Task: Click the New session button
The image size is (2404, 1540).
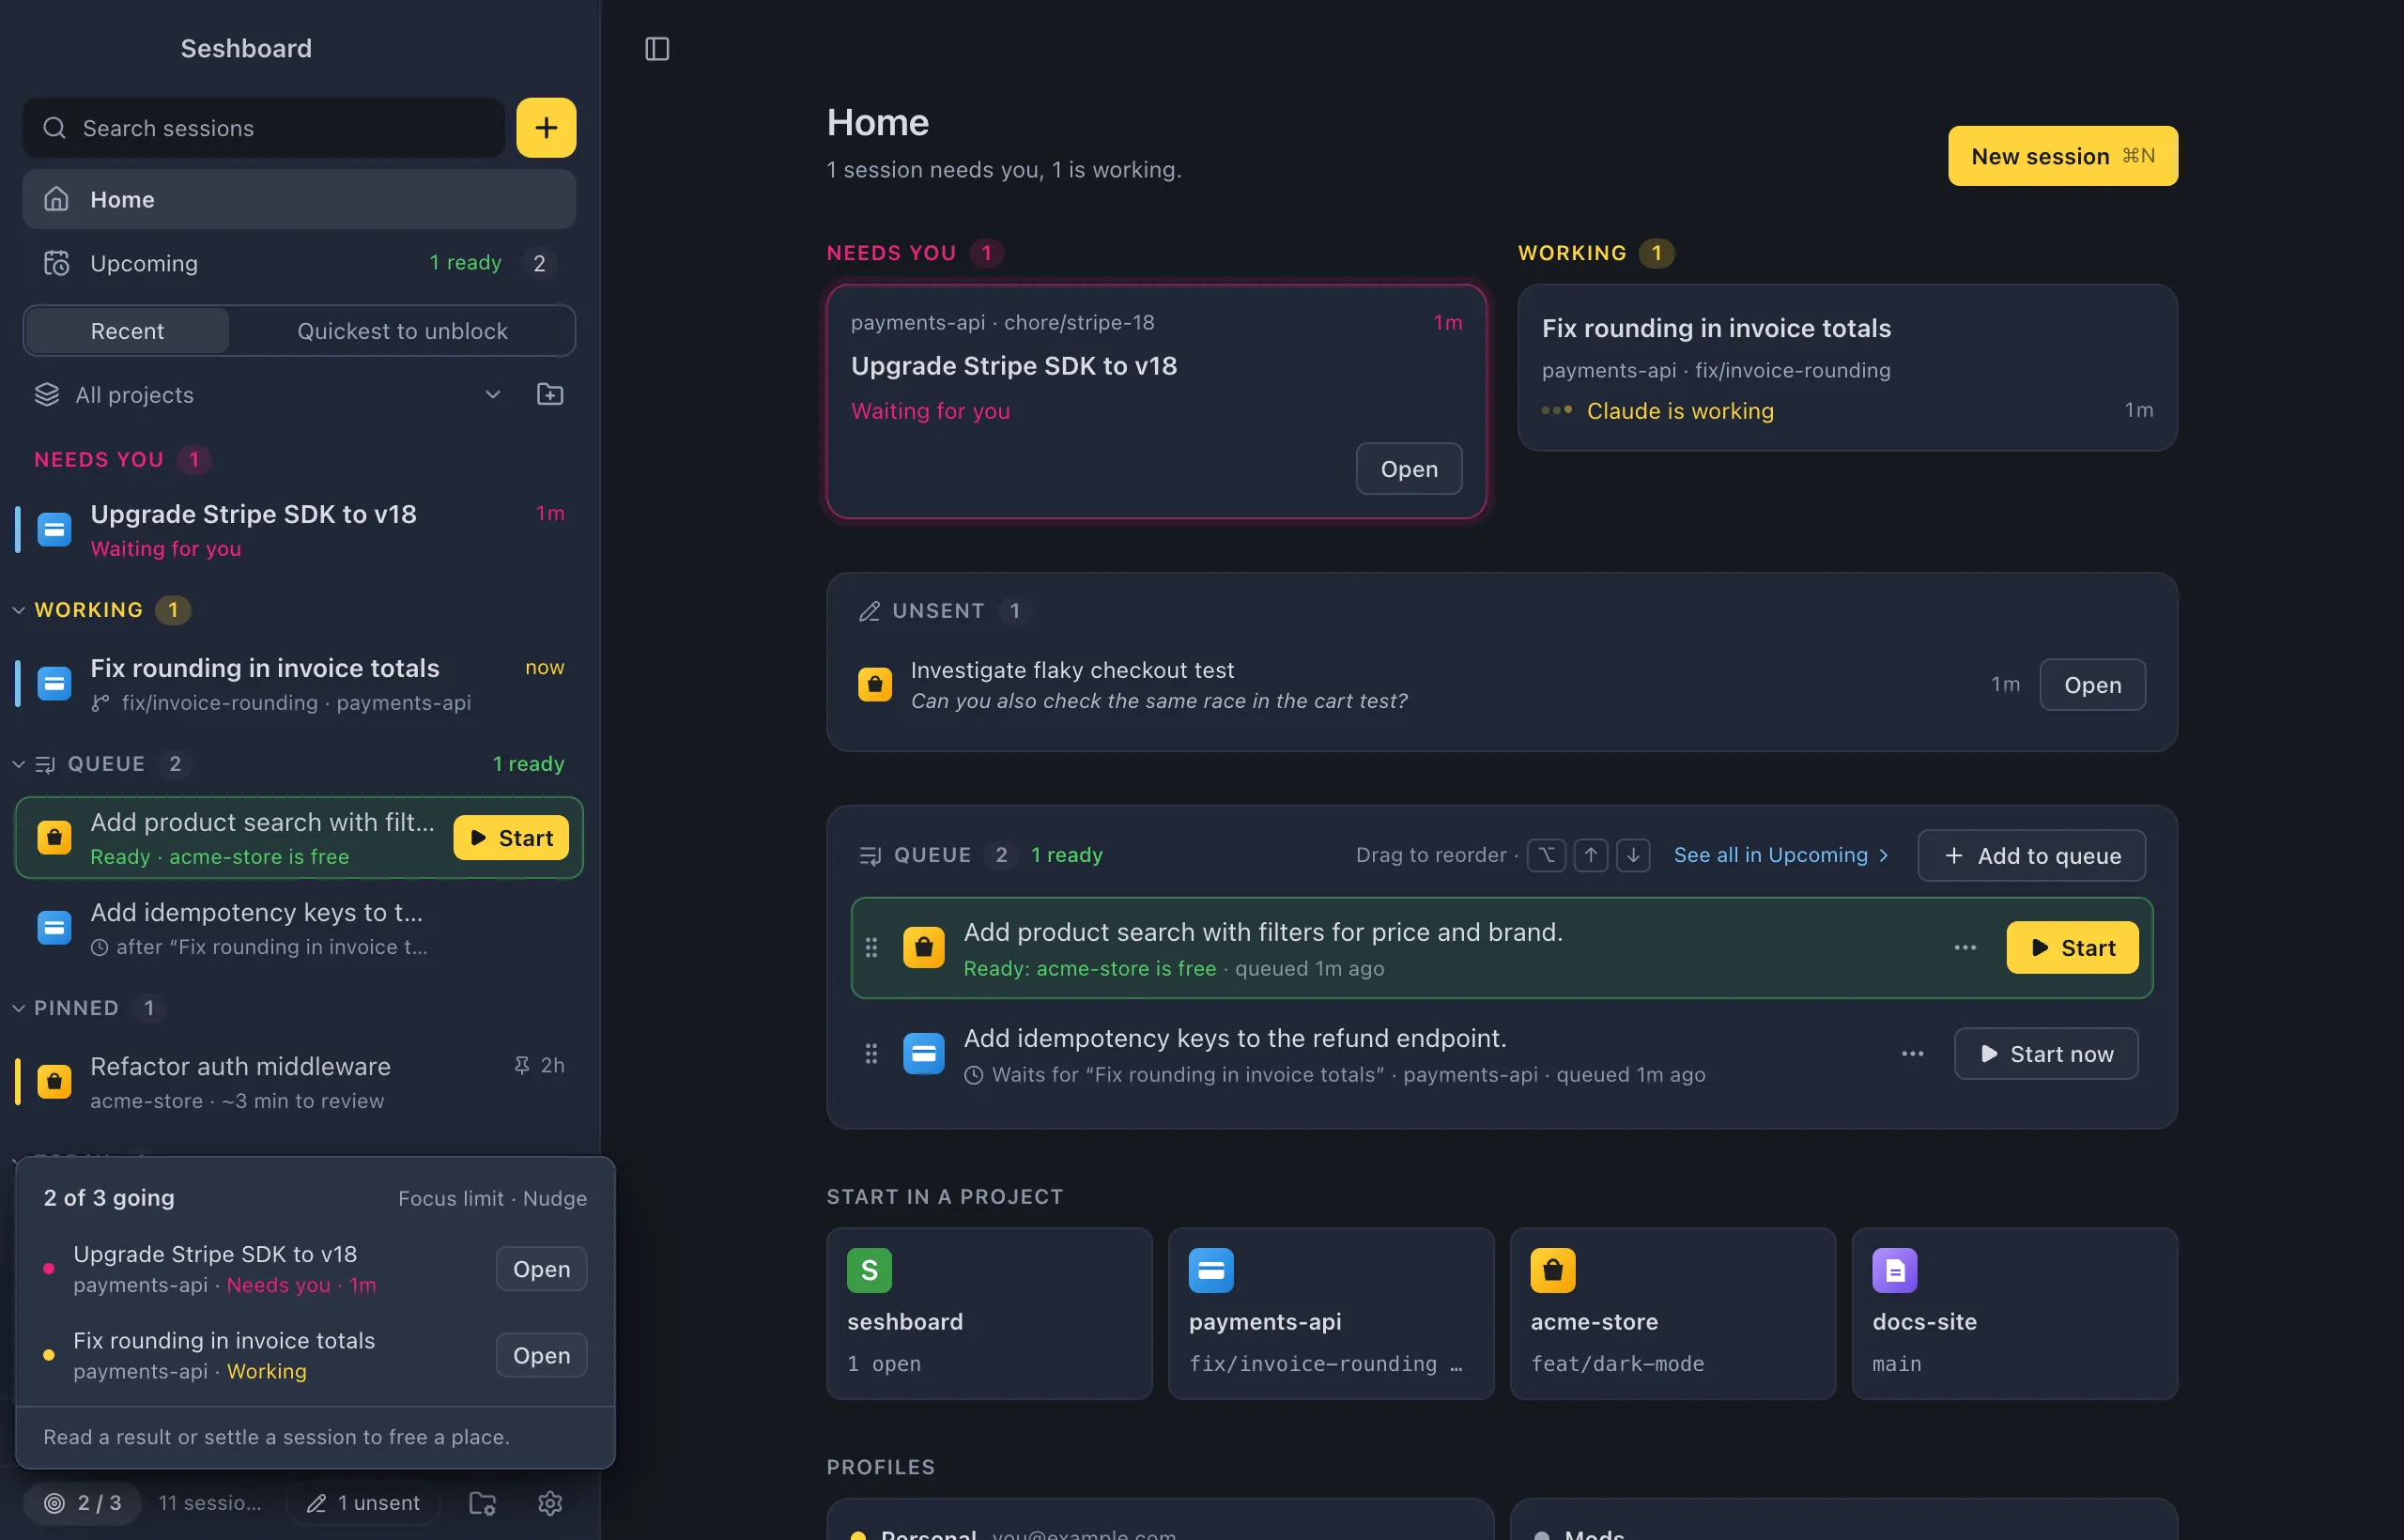Action: (2062, 156)
